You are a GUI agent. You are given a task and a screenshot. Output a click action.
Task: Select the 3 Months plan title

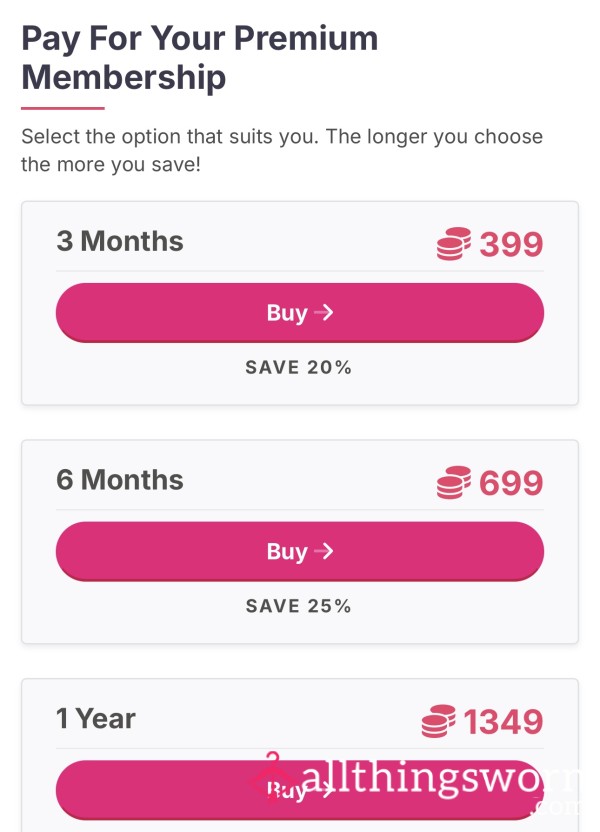[120, 241]
